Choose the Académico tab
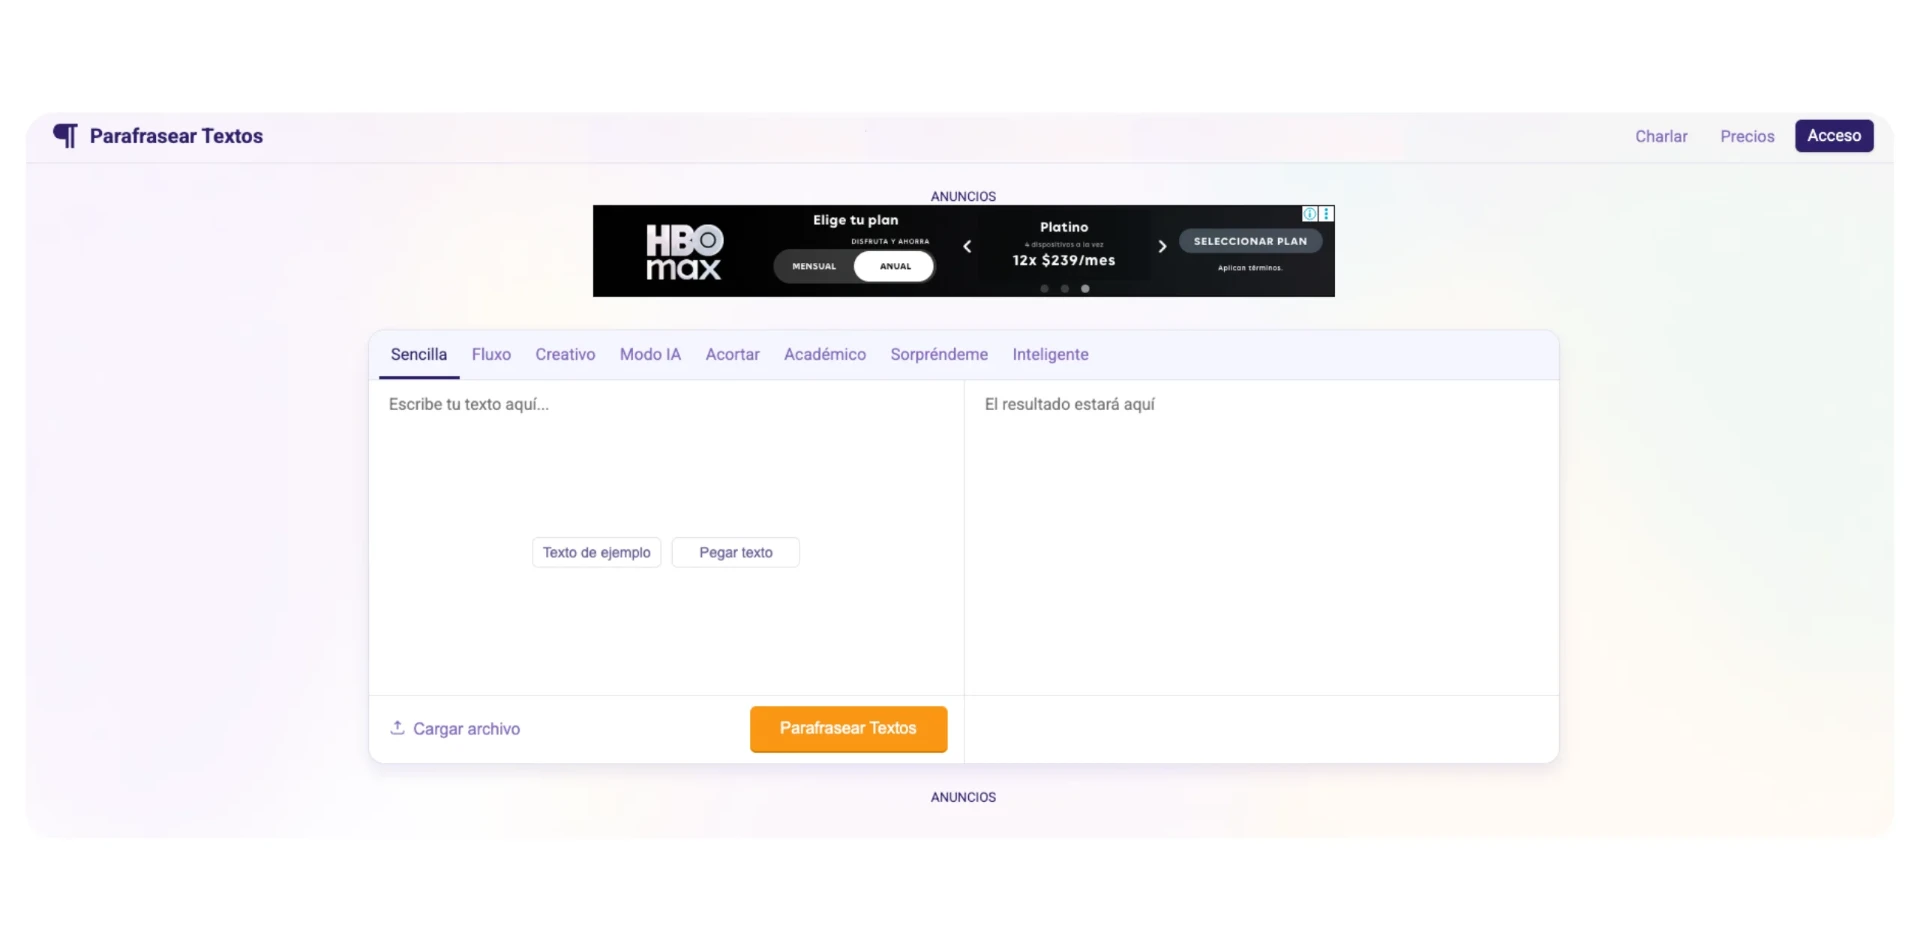 point(824,355)
